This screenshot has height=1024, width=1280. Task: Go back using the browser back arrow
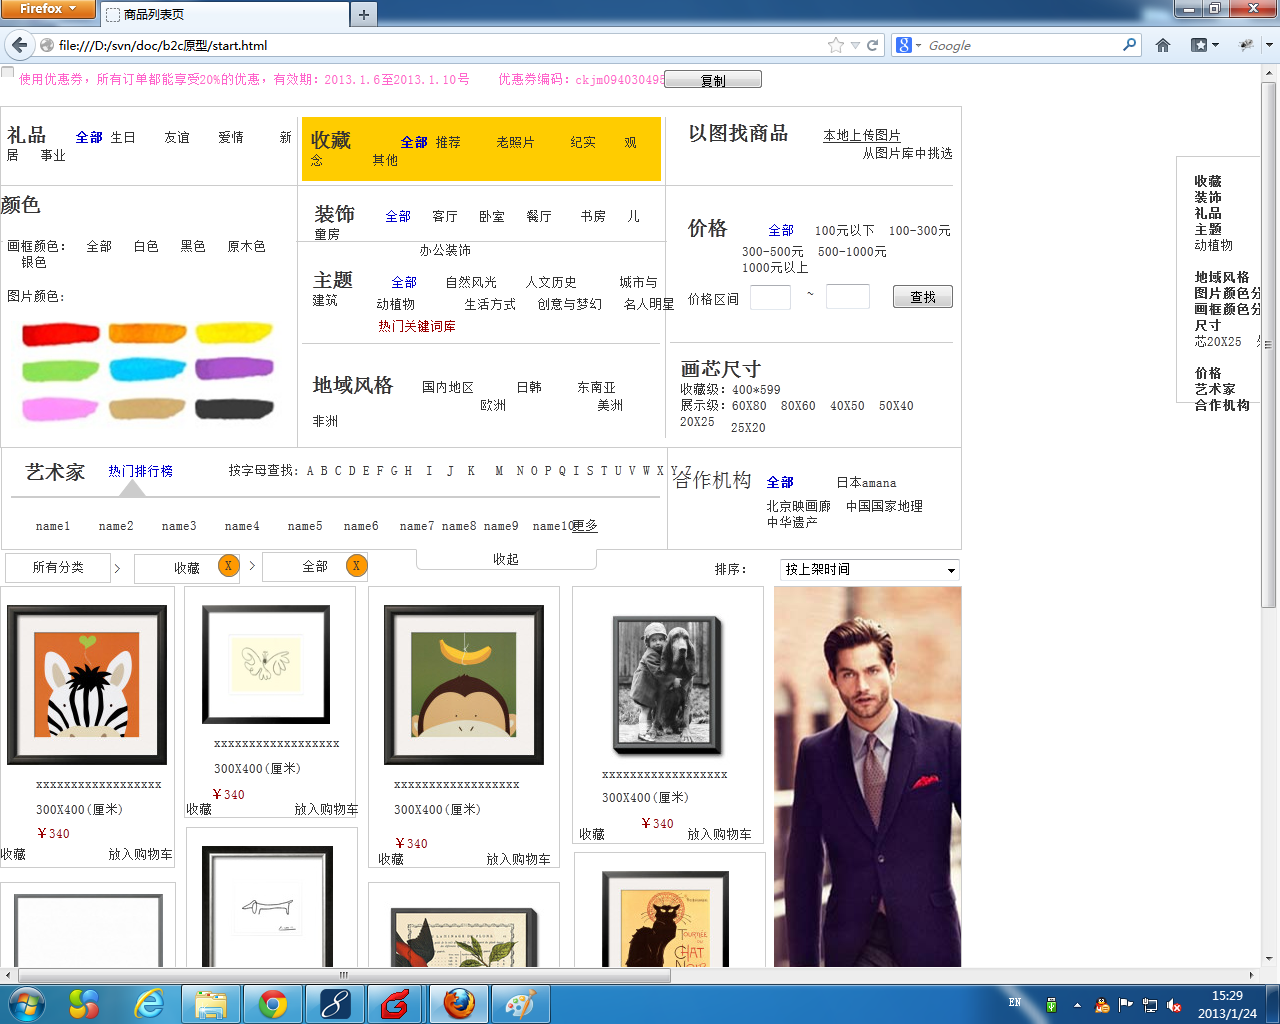tap(19, 45)
